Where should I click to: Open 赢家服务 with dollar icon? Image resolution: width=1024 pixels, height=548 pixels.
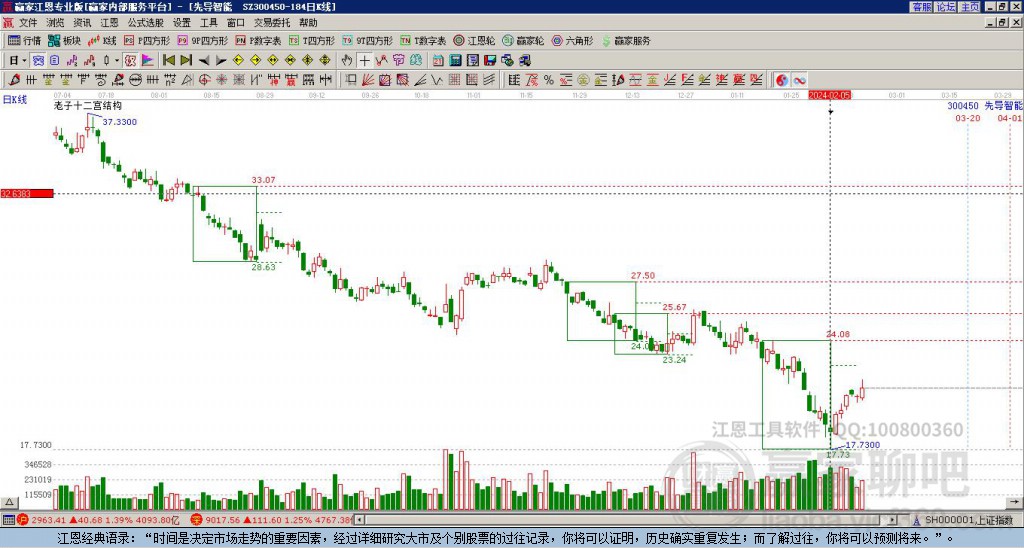point(626,40)
